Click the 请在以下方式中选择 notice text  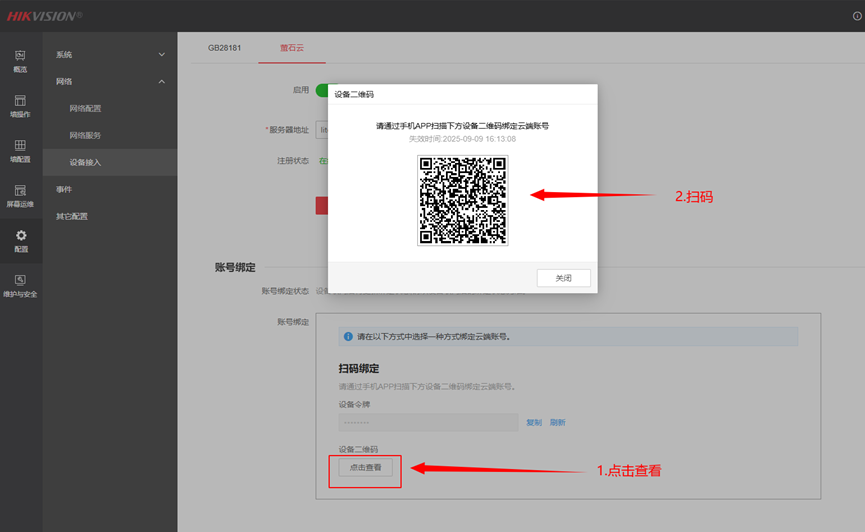click(434, 337)
